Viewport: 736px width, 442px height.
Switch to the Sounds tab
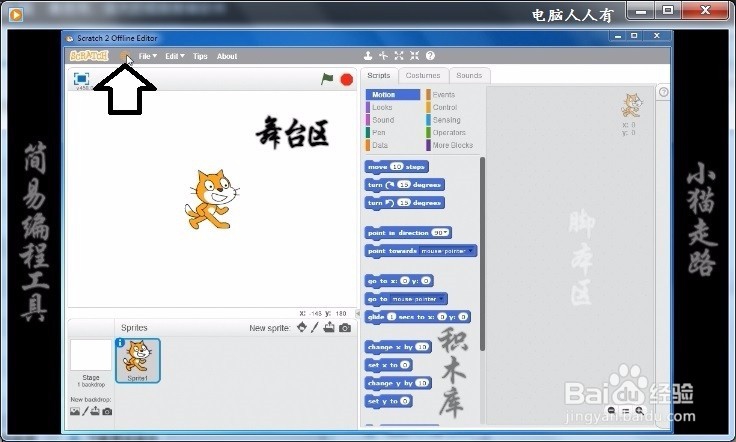[469, 76]
